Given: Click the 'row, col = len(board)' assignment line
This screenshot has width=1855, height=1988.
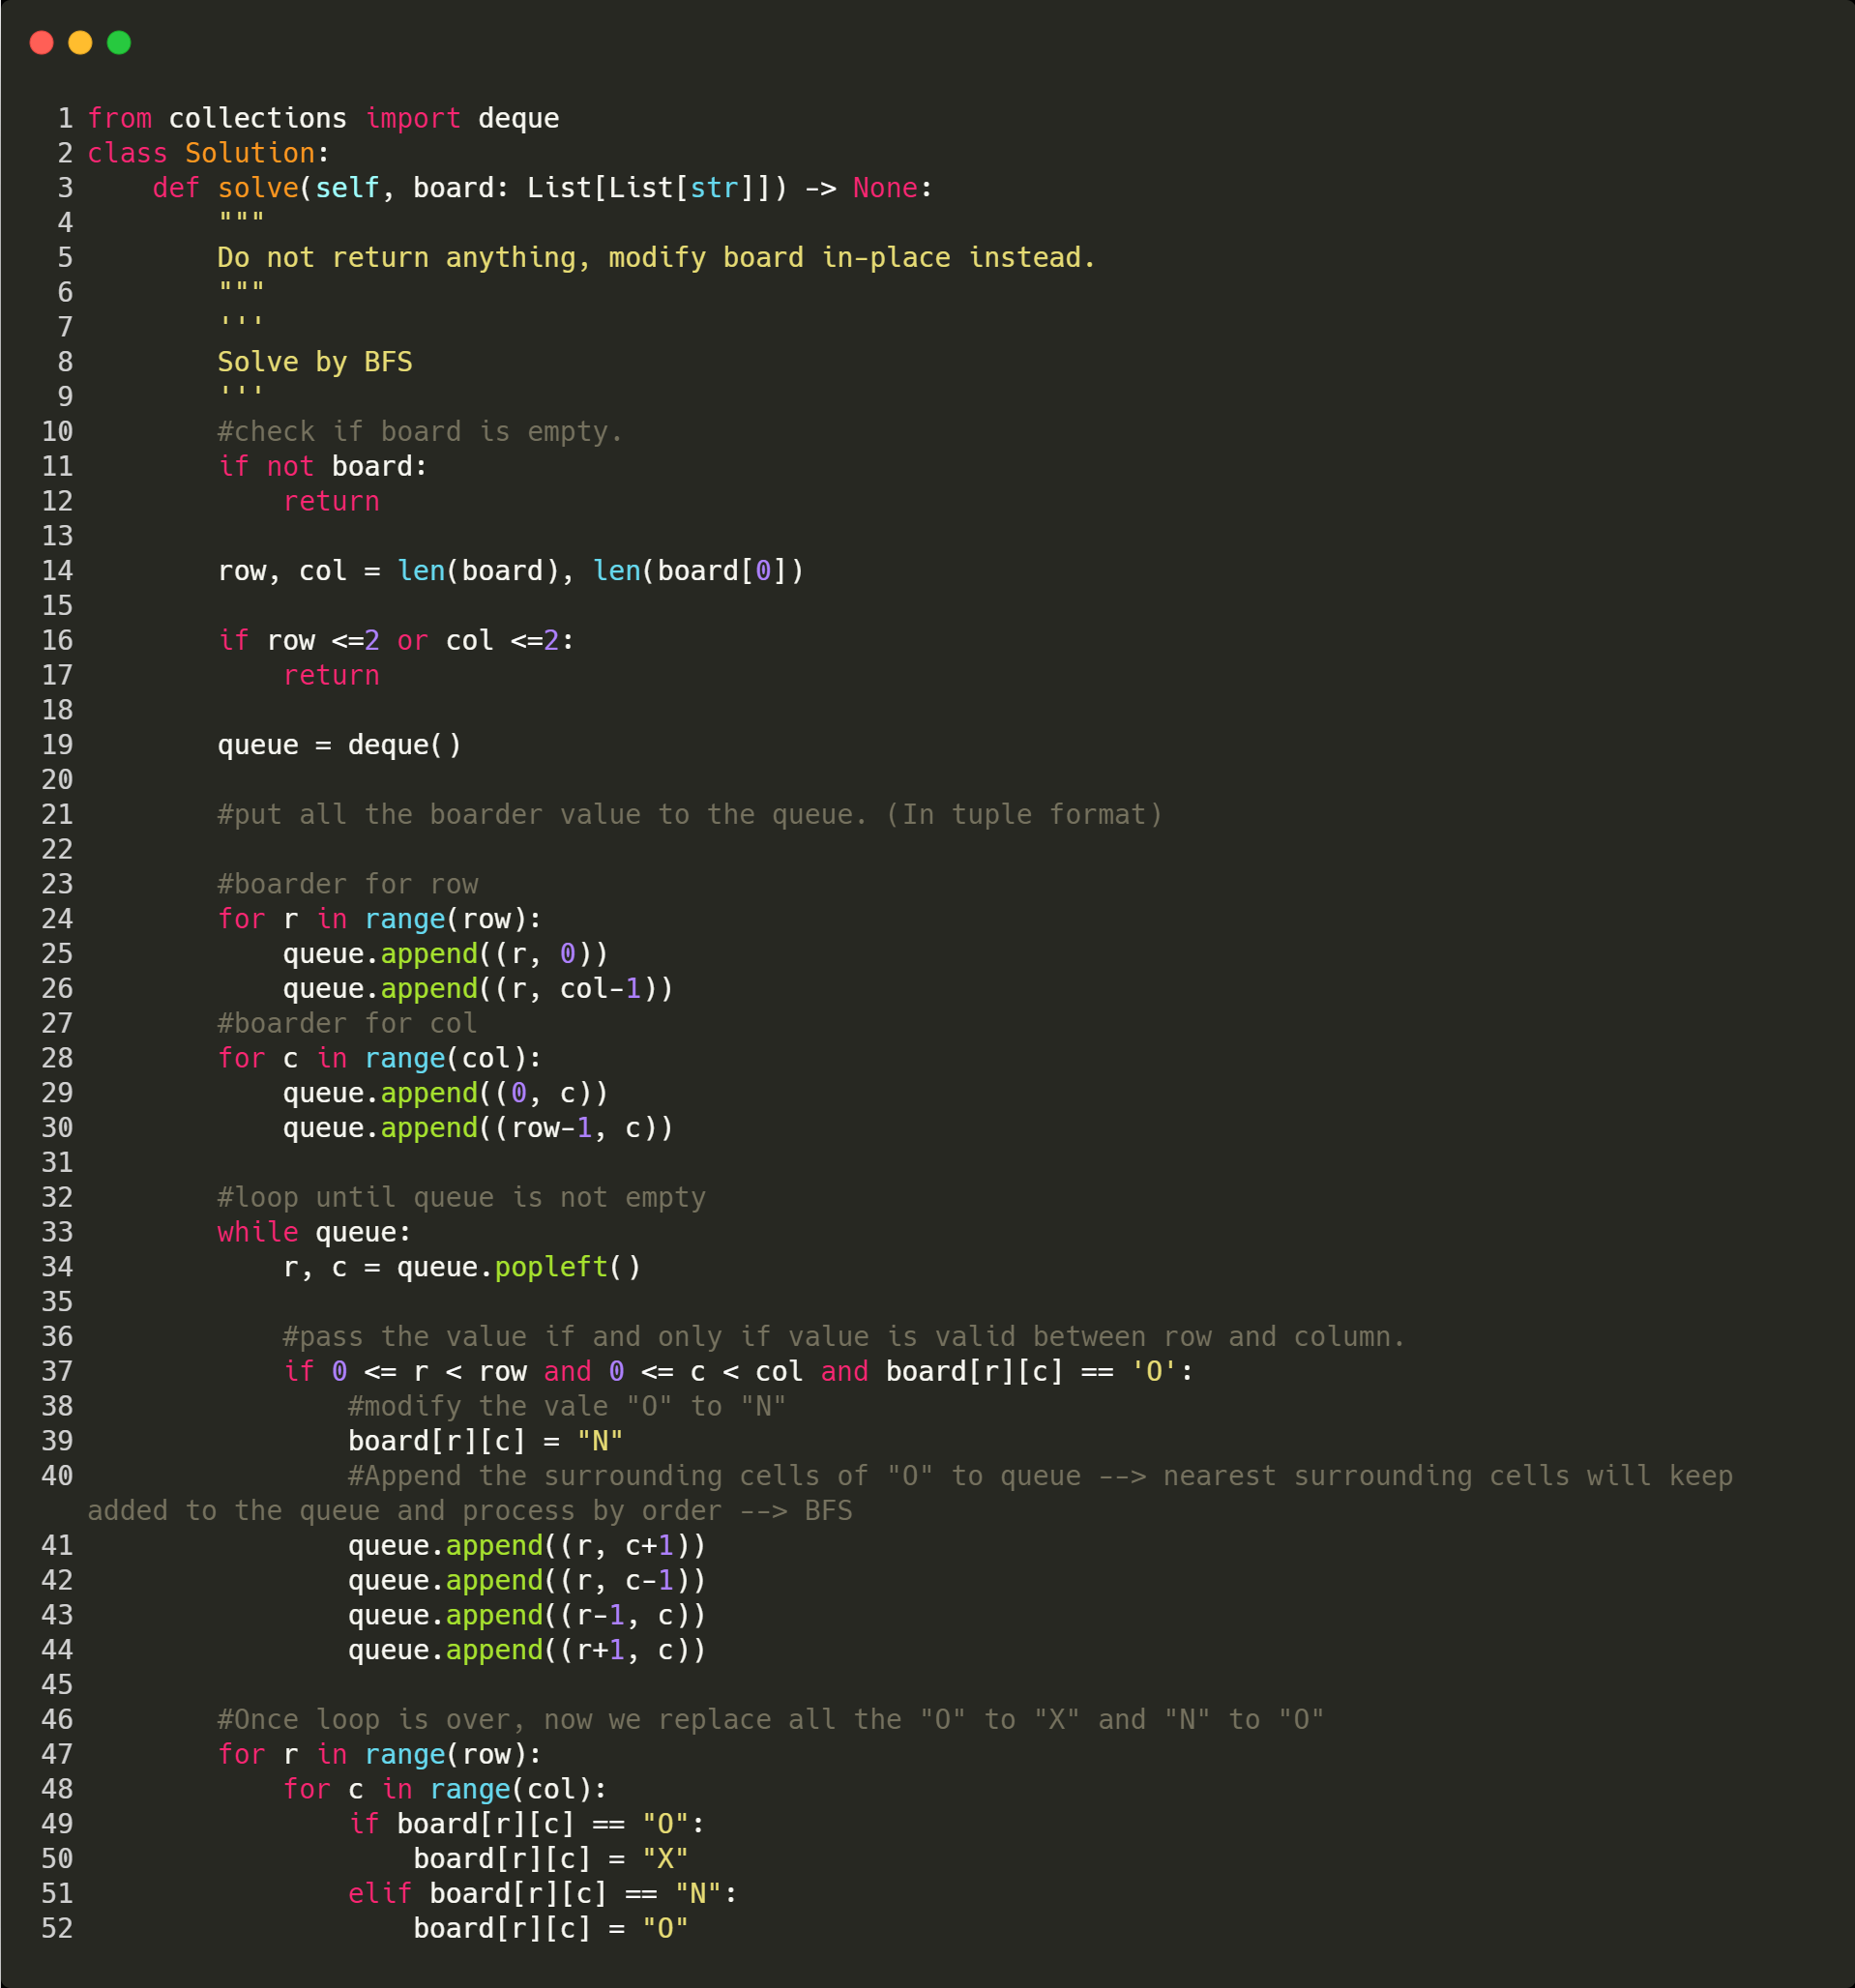Looking at the screenshot, I should coord(511,571).
